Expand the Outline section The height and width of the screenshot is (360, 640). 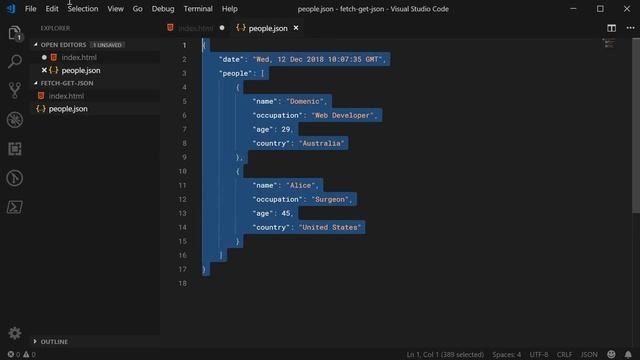coord(35,341)
